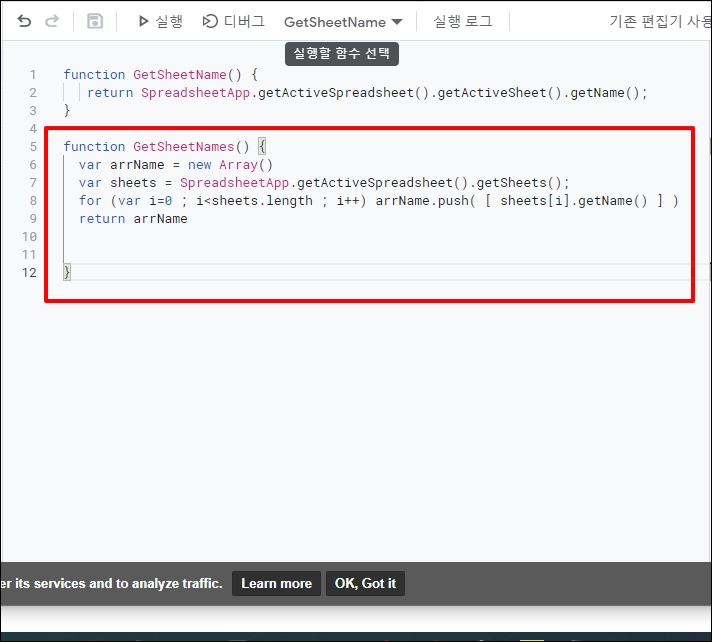Click the getSheets() call on line 7
This screenshot has height=642, width=712.
point(519,183)
